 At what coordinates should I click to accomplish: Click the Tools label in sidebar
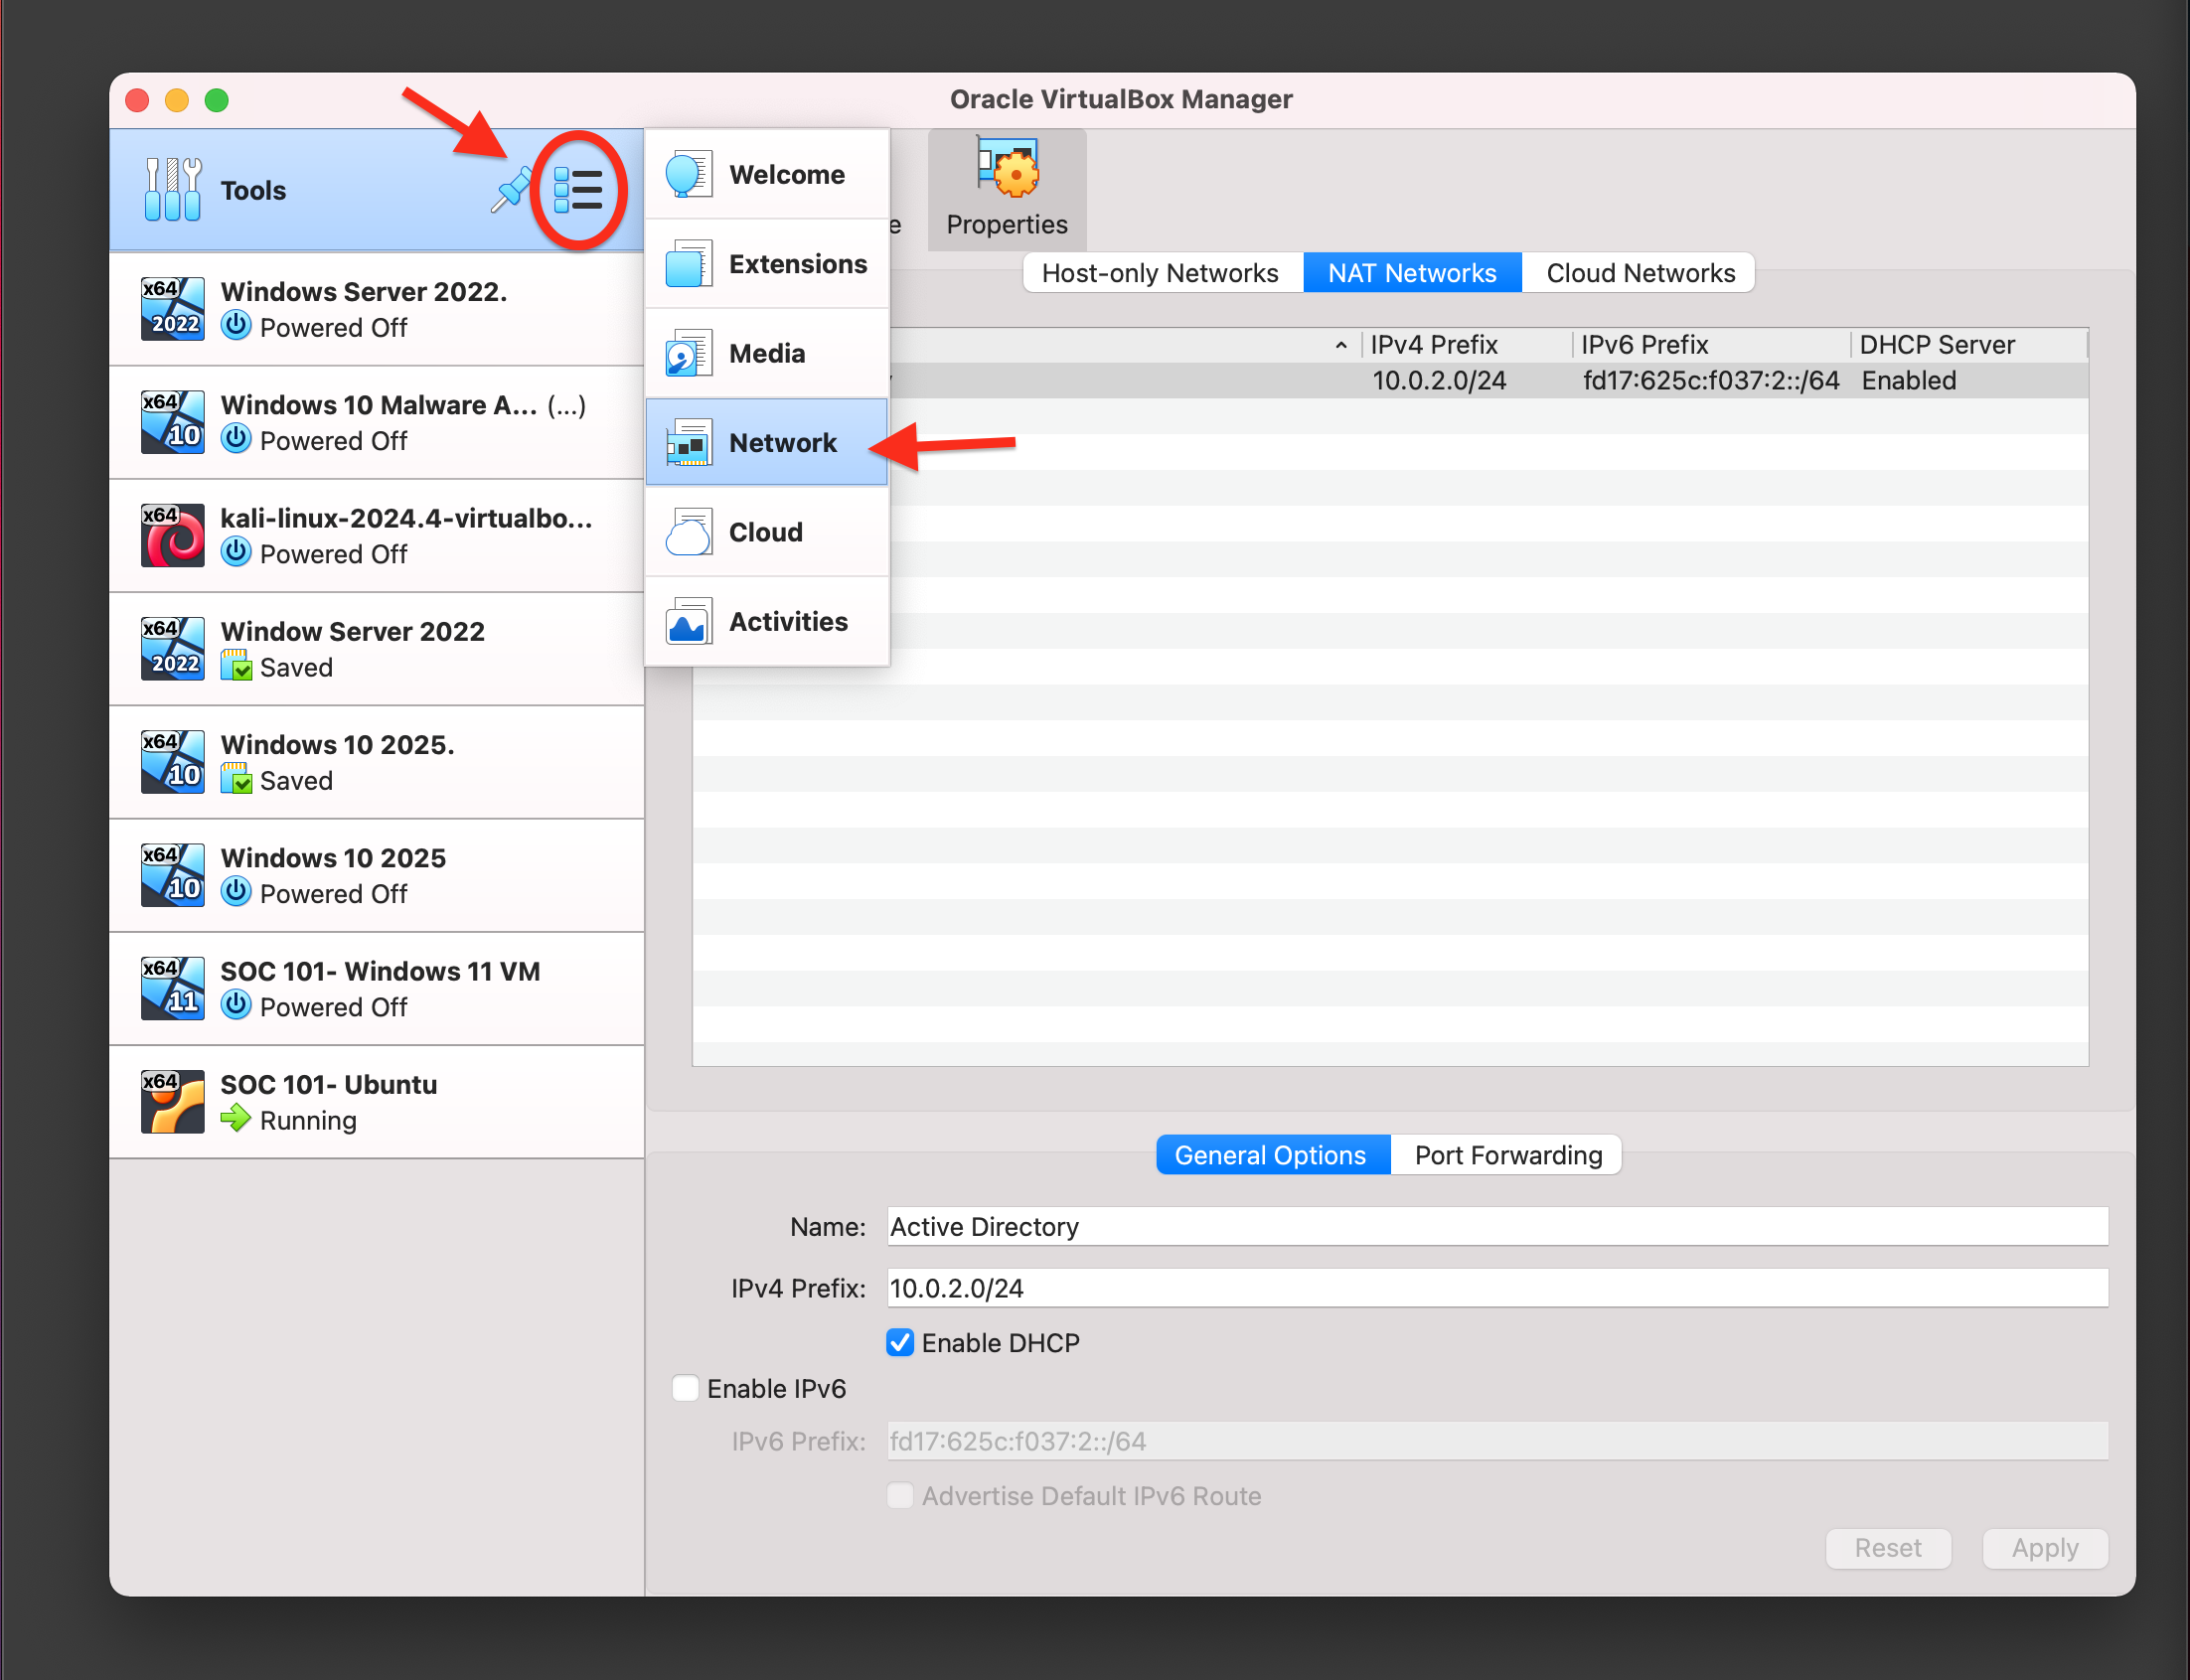pos(253,190)
